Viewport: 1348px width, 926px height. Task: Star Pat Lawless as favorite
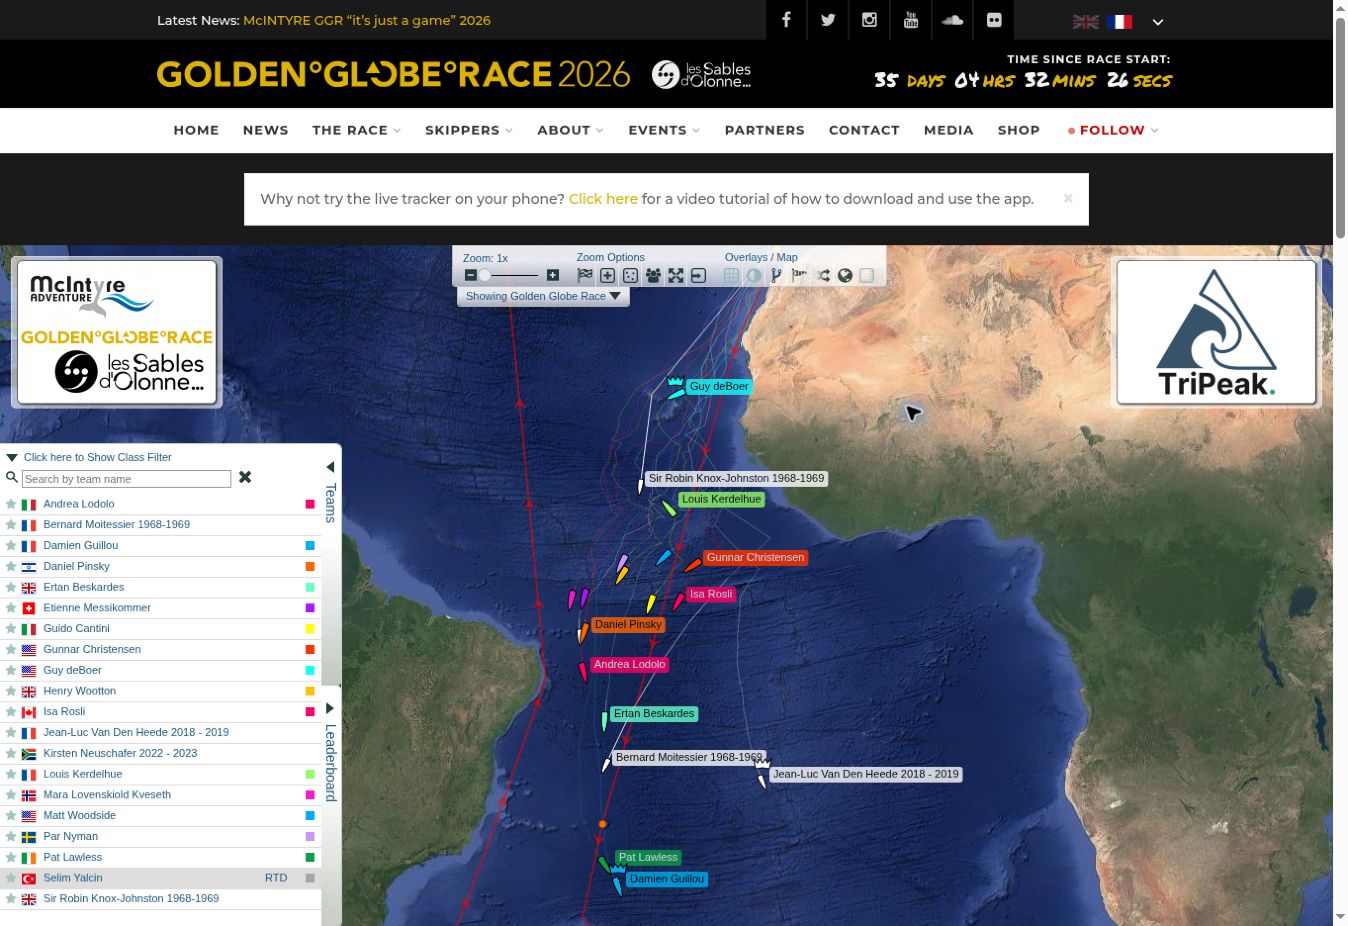click(11, 857)
